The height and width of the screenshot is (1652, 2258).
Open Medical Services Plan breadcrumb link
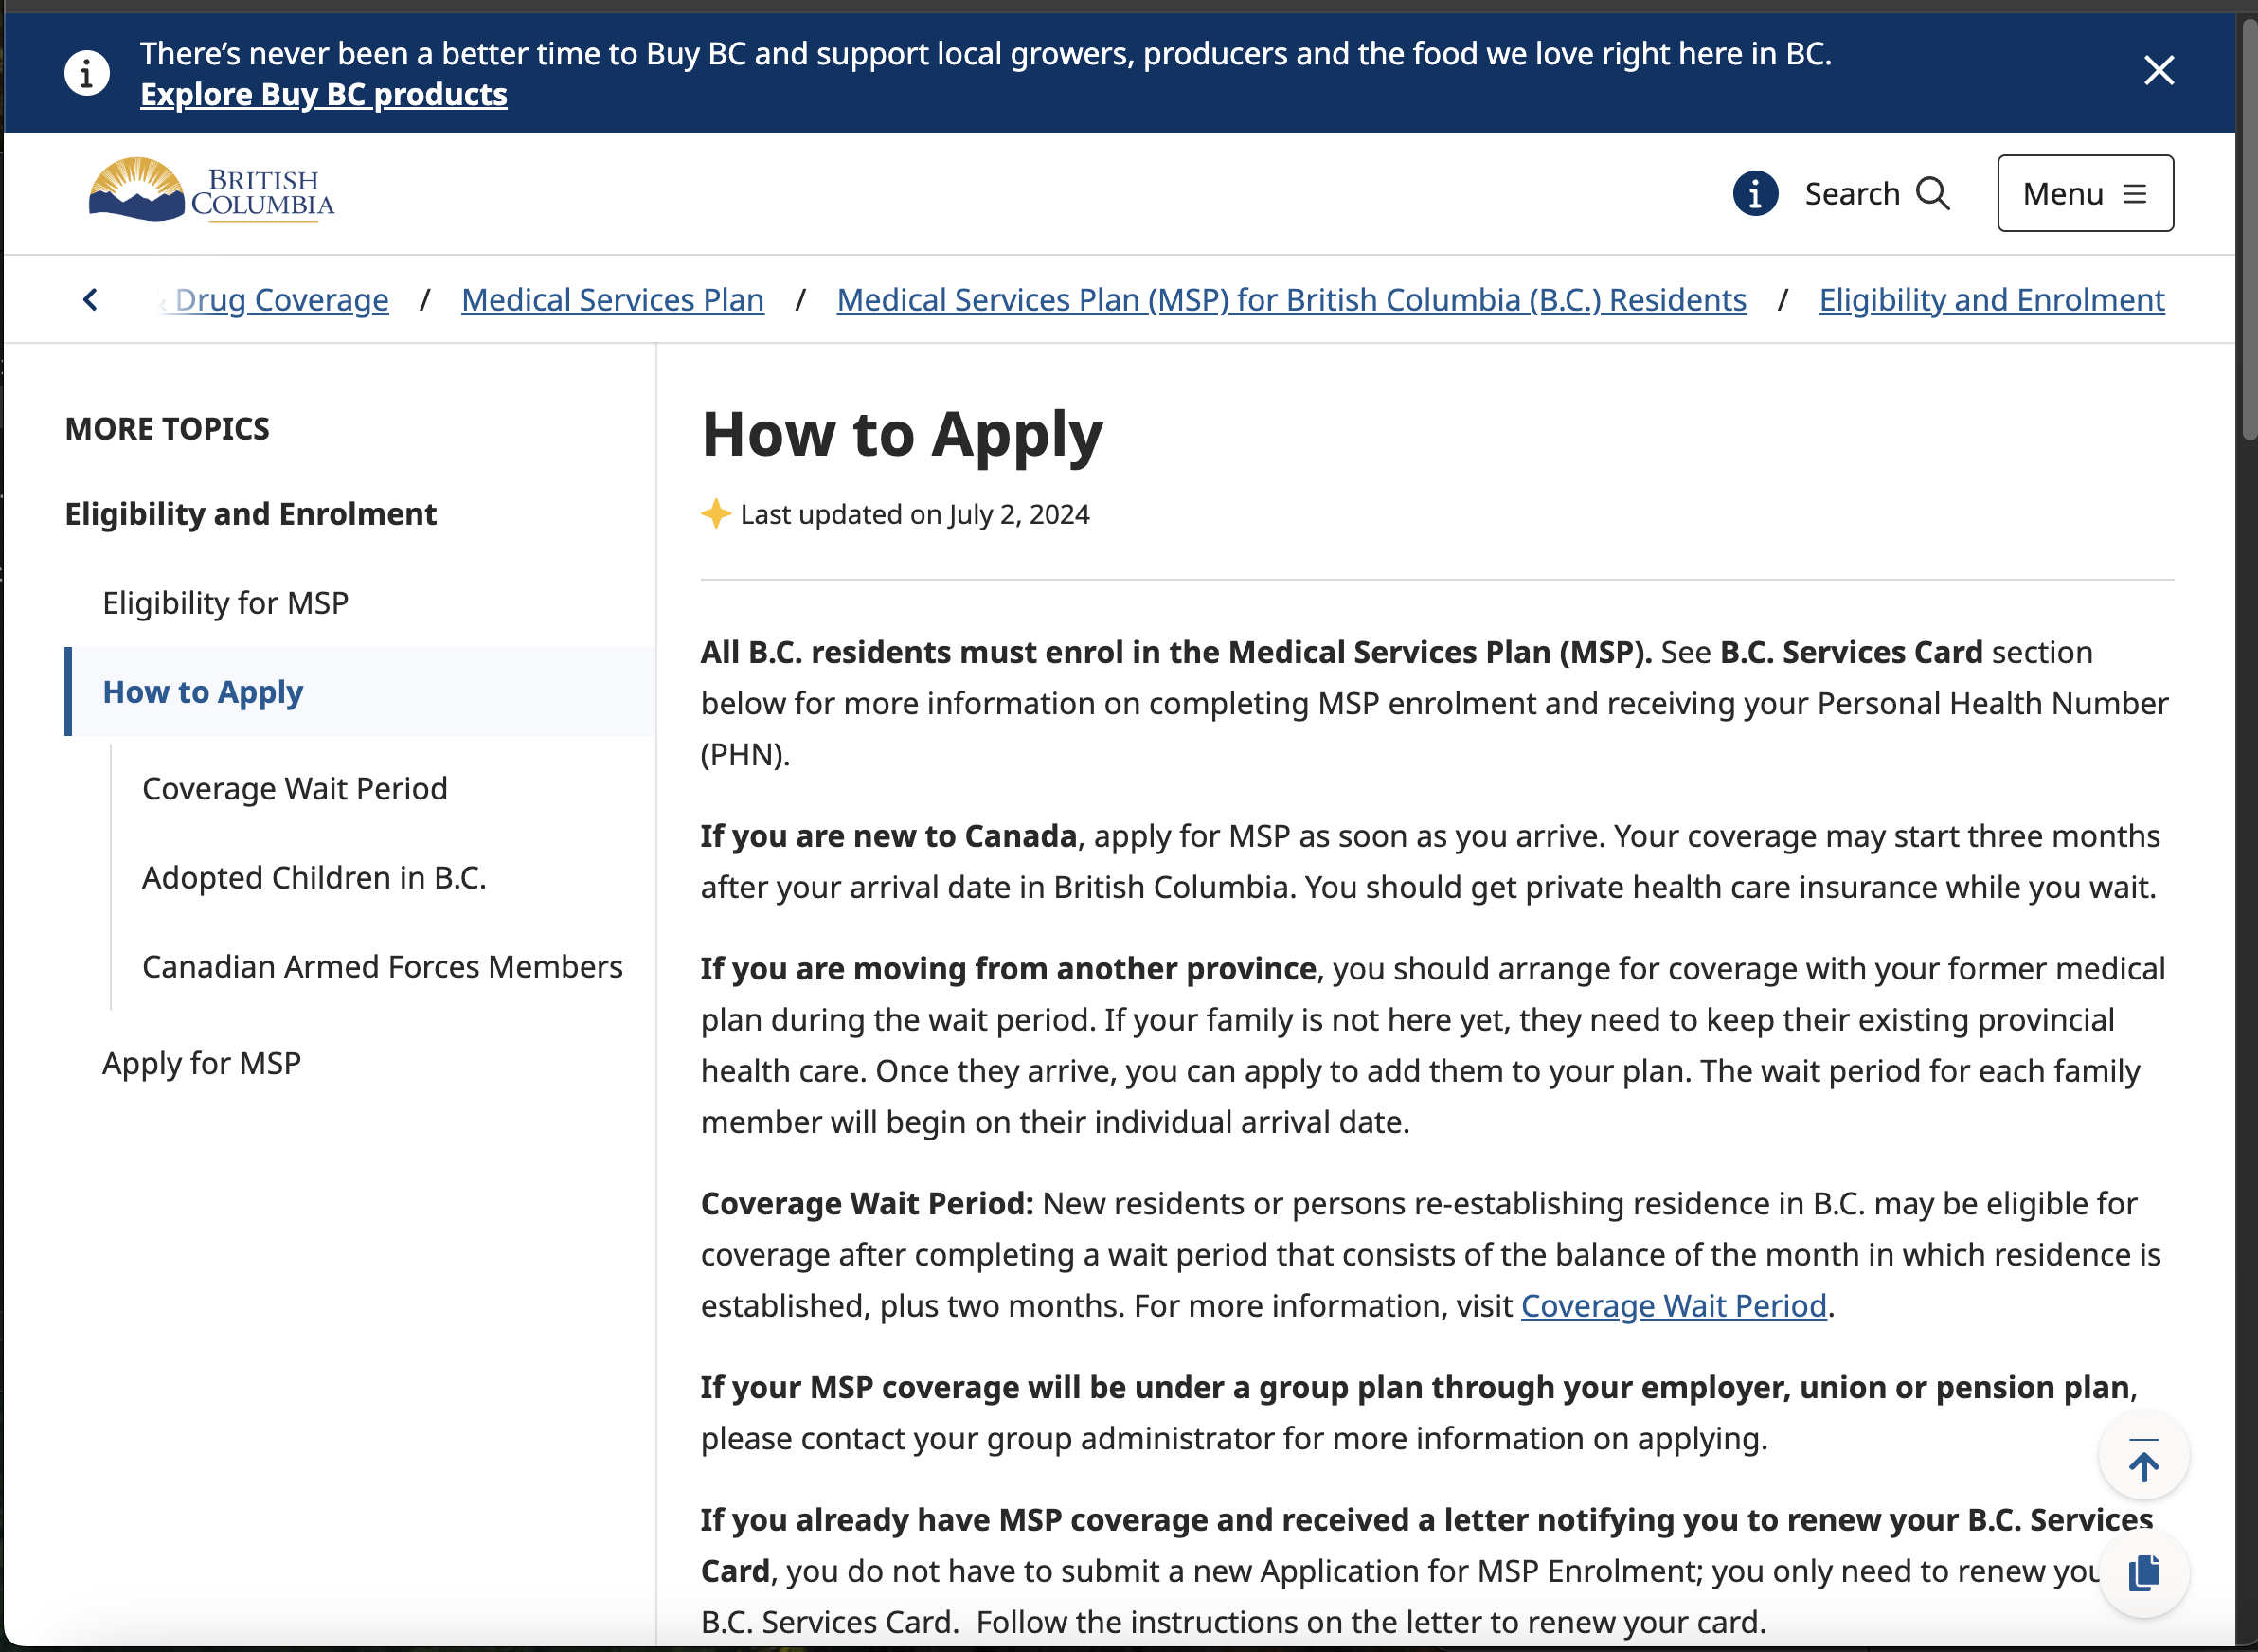(612, 300)
